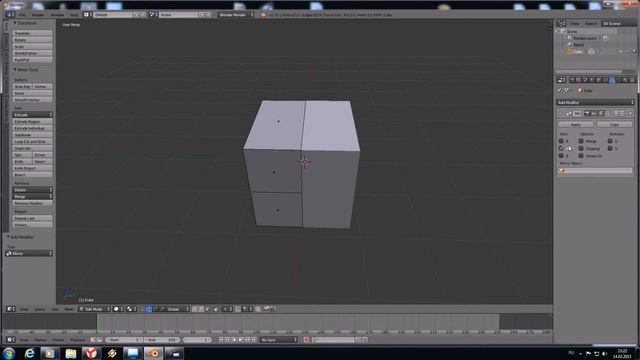The image size is (640, 360).
Task: Click properties editor type icon
Action: tap(561, 80)
